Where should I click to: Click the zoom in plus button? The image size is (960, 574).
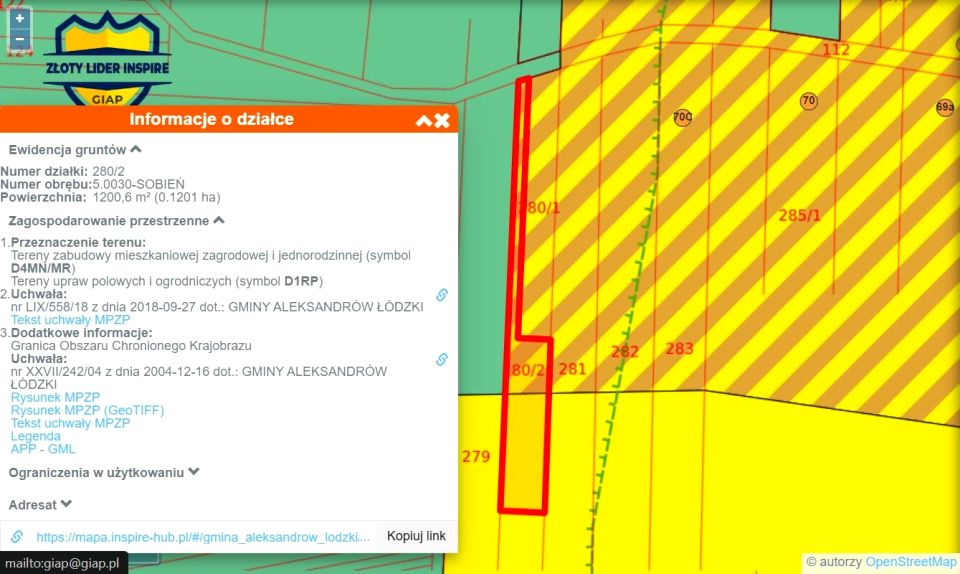20,18
